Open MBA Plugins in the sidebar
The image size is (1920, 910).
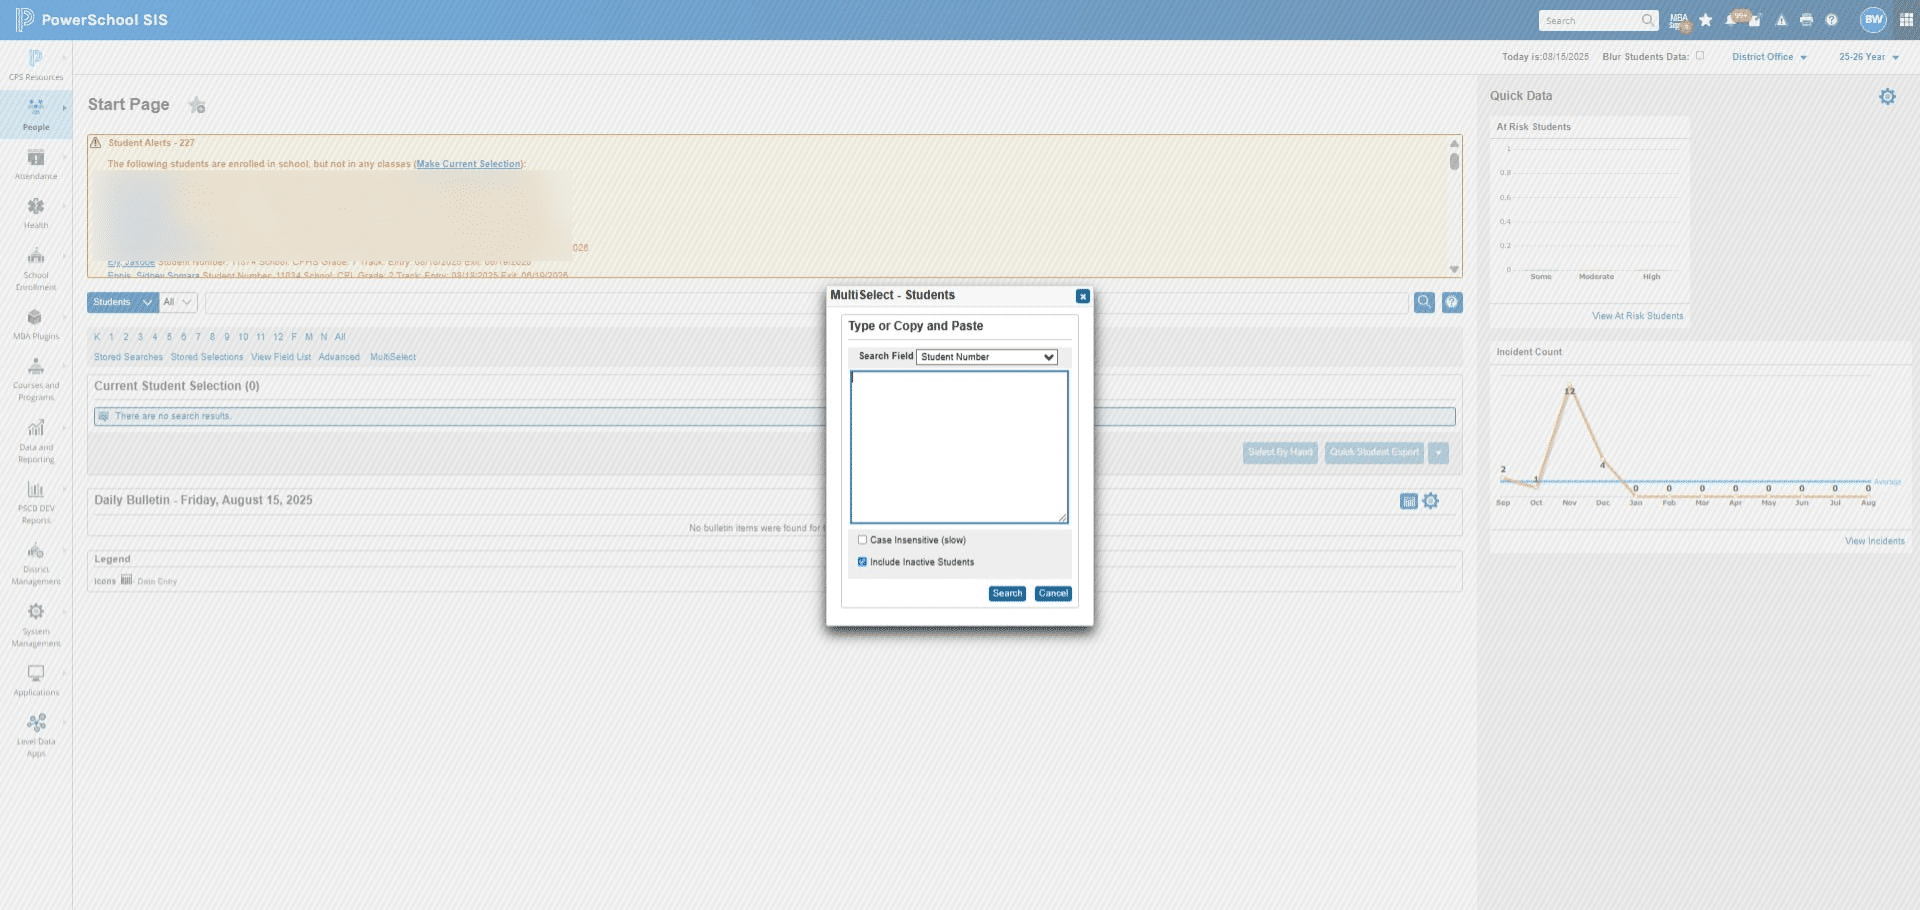point(36,324)
